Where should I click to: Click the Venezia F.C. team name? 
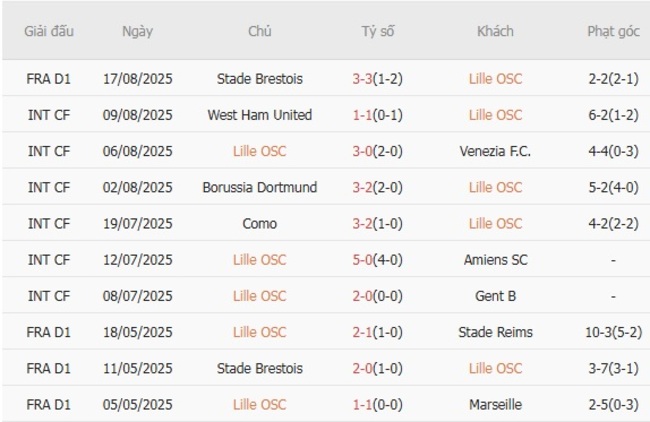pos(495,151)
